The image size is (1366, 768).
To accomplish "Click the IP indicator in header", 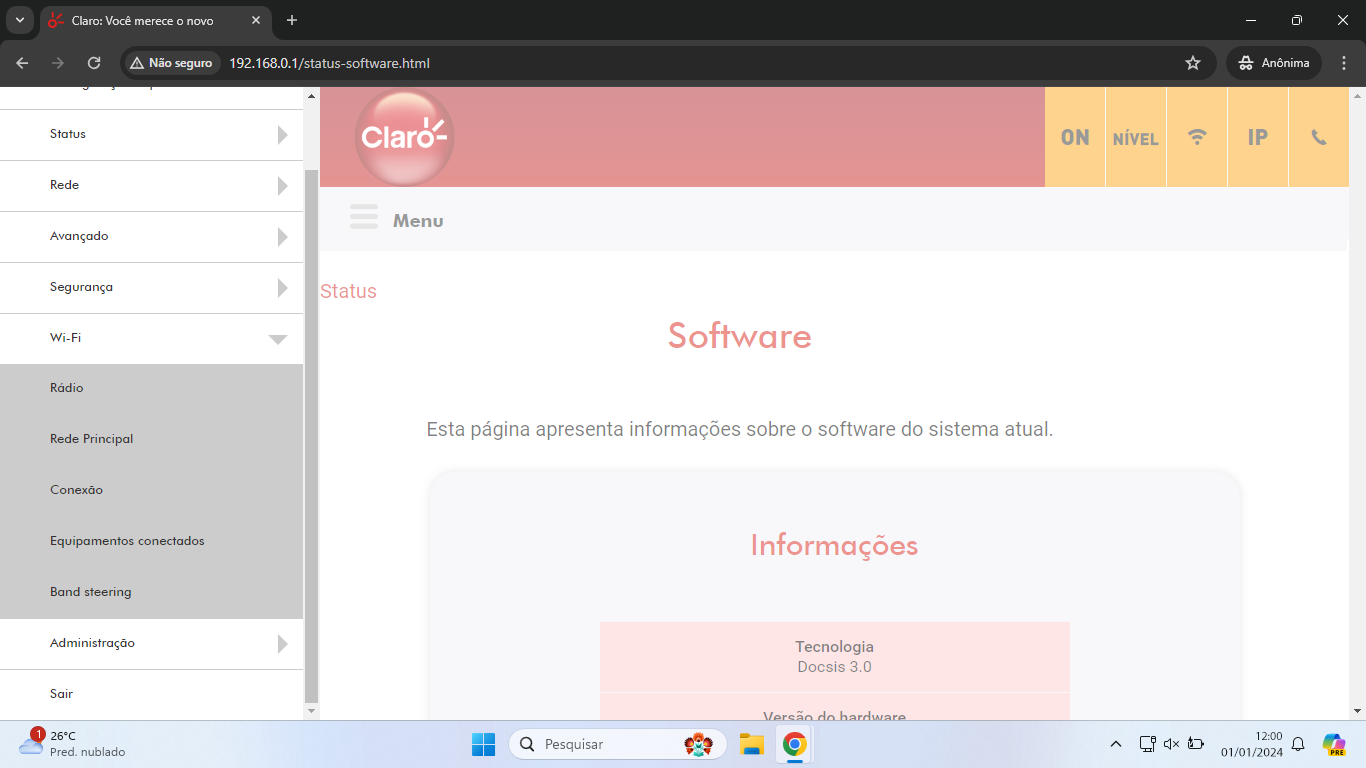I will click(x=1258, y=137).
